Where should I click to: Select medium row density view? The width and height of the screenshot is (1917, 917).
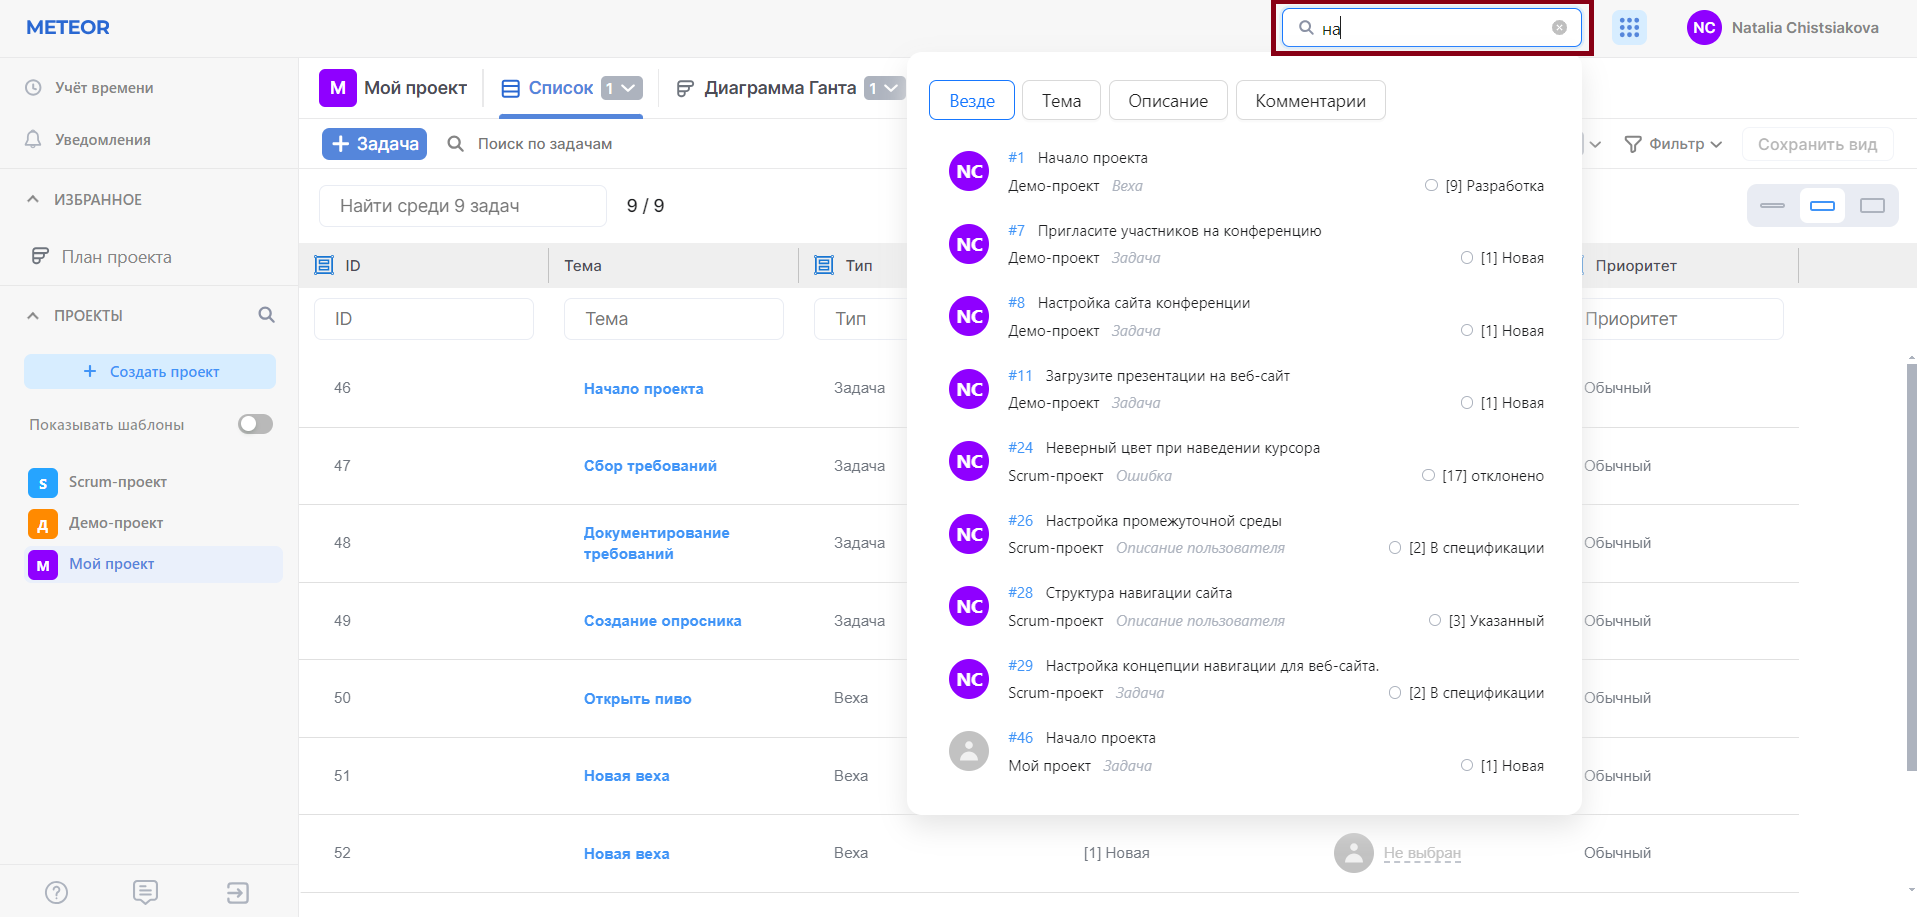[1823, 206]
